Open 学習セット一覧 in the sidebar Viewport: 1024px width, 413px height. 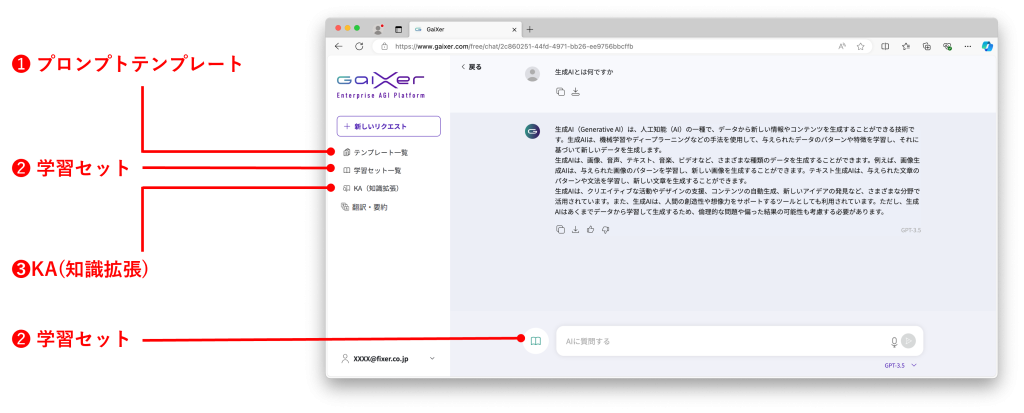click(377, 170)
